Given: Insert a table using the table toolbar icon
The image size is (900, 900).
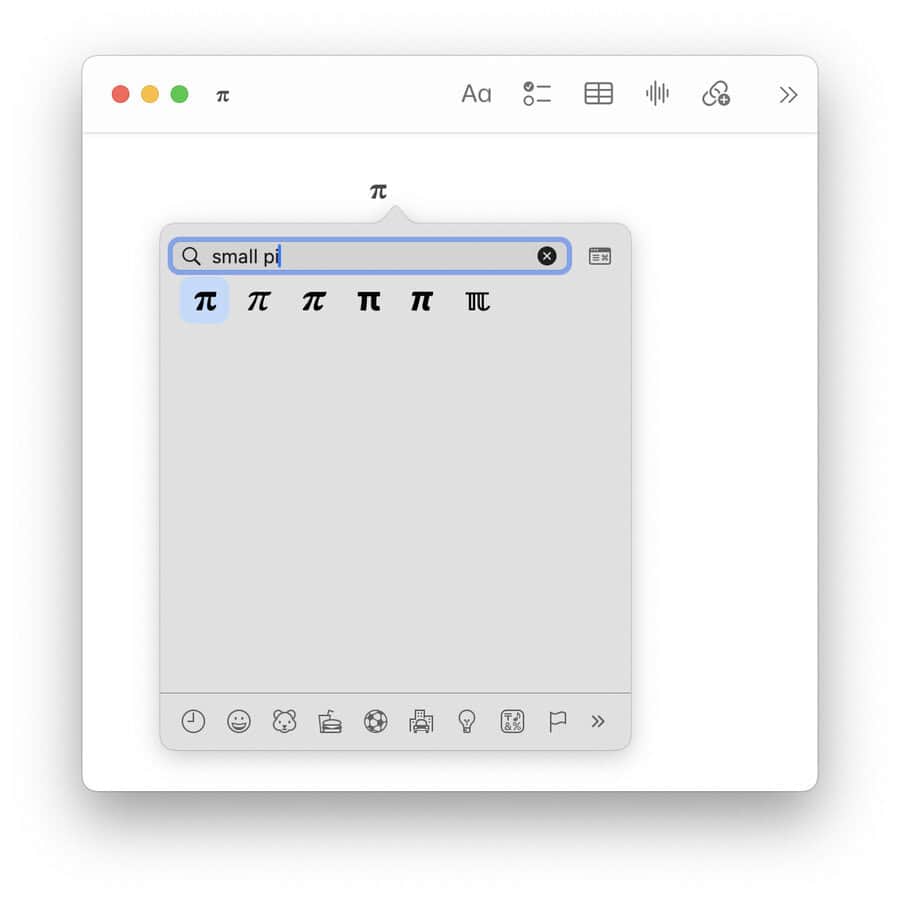Looking at the screenshot, I should coord(597,93).
